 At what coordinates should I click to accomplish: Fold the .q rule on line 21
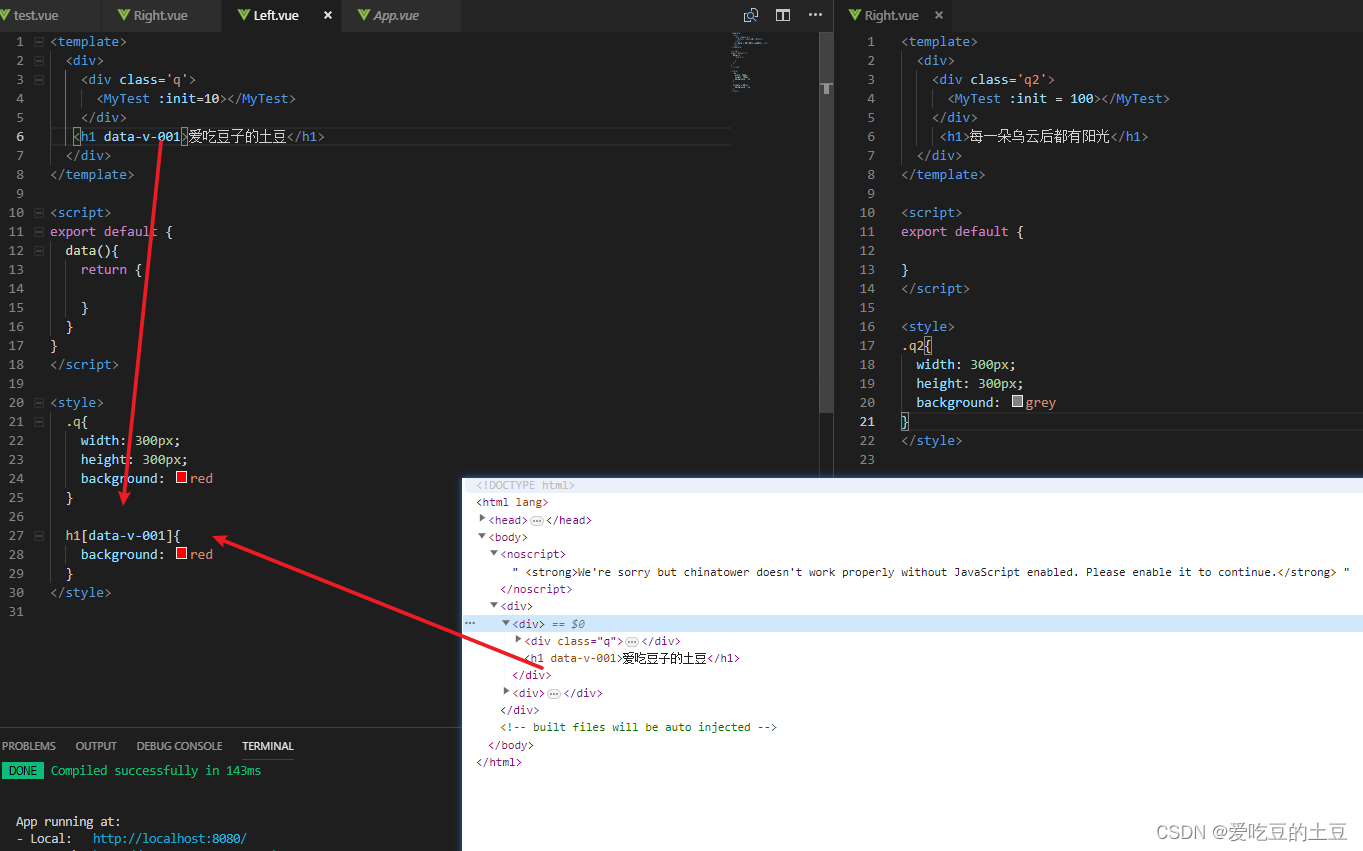39,422
